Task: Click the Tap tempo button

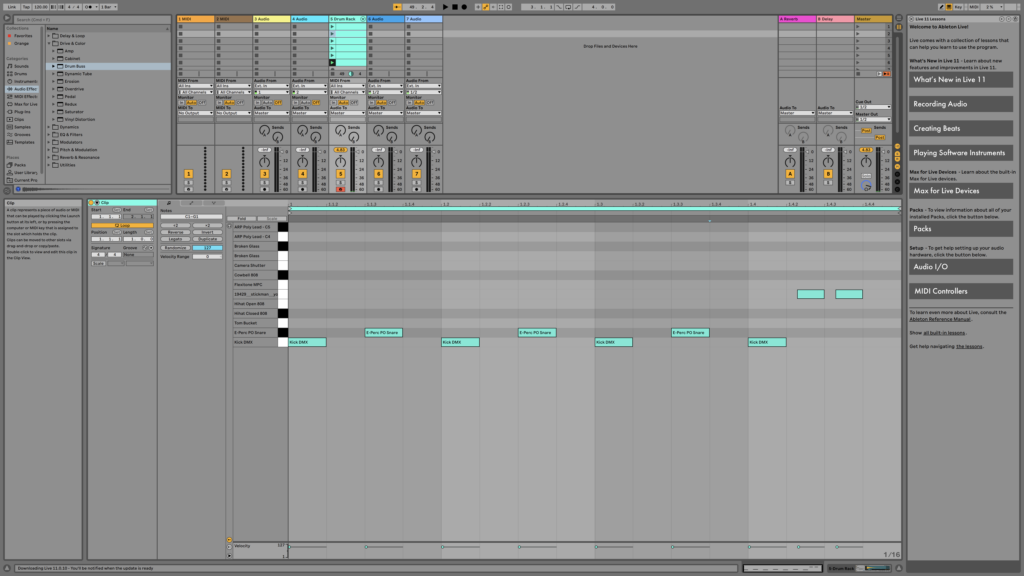Action: pos(26,7)
